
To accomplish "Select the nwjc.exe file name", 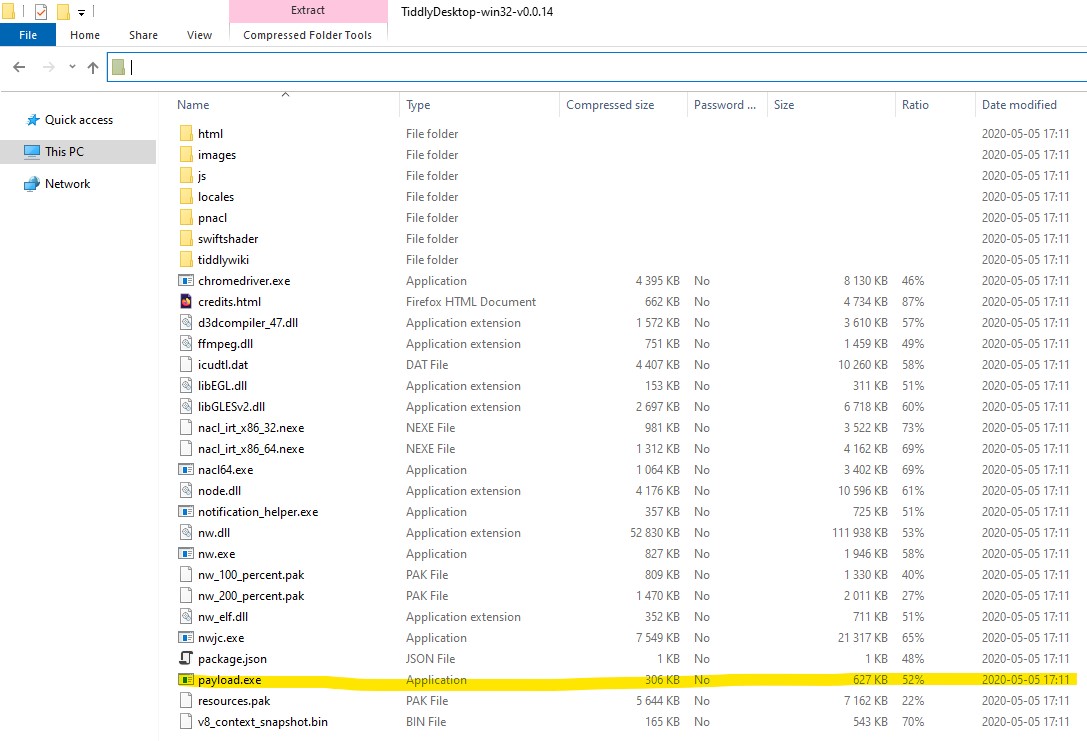I will (221, 638).
